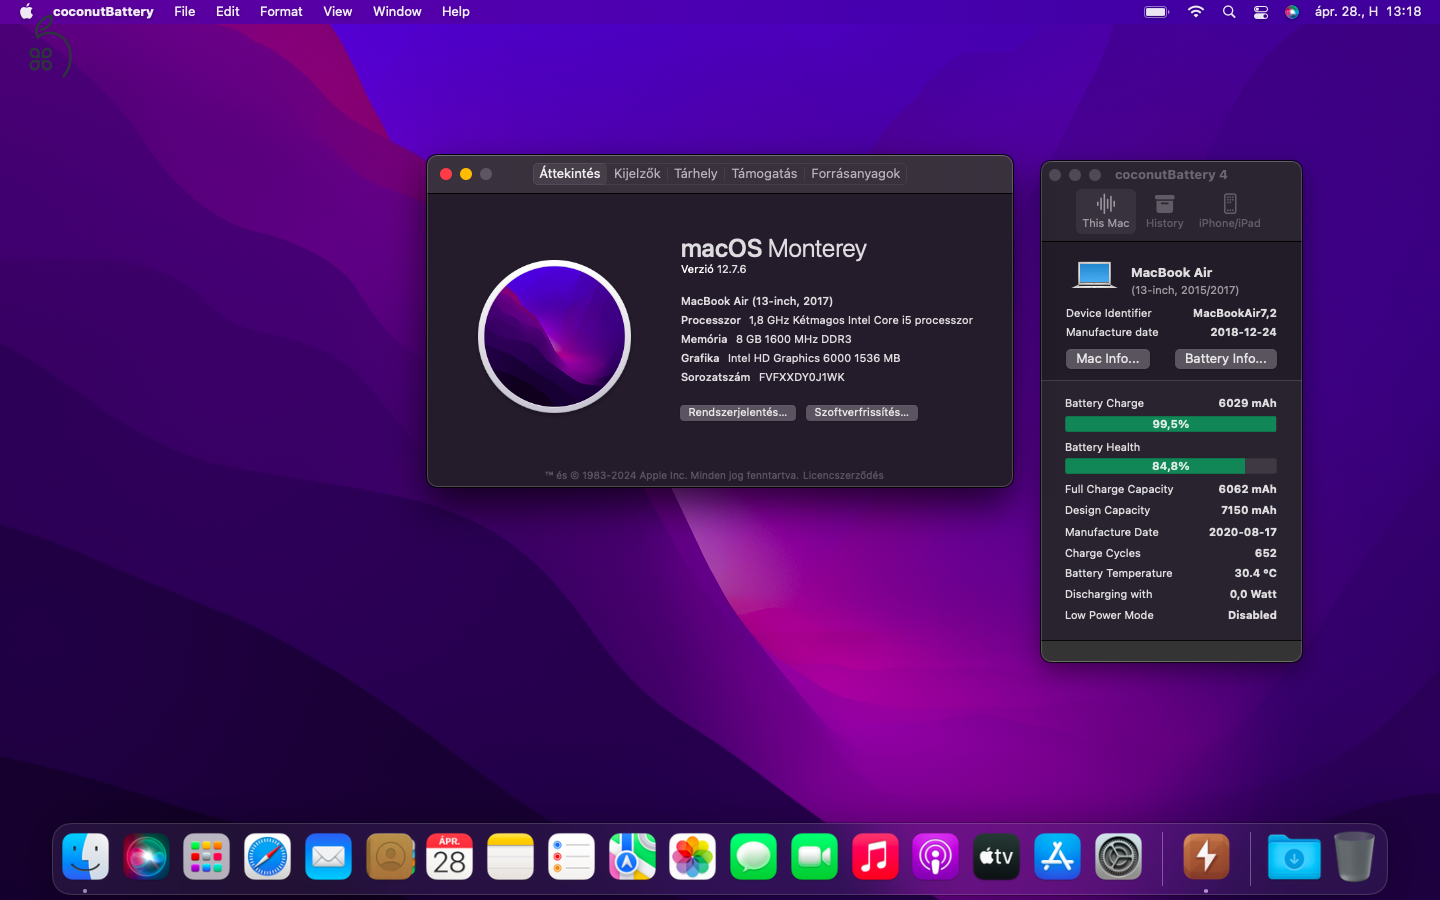Open the File menu

tap(185, 12)
